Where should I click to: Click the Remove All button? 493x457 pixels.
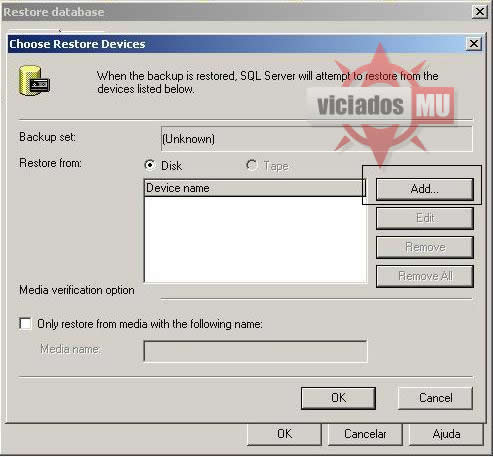425,276
